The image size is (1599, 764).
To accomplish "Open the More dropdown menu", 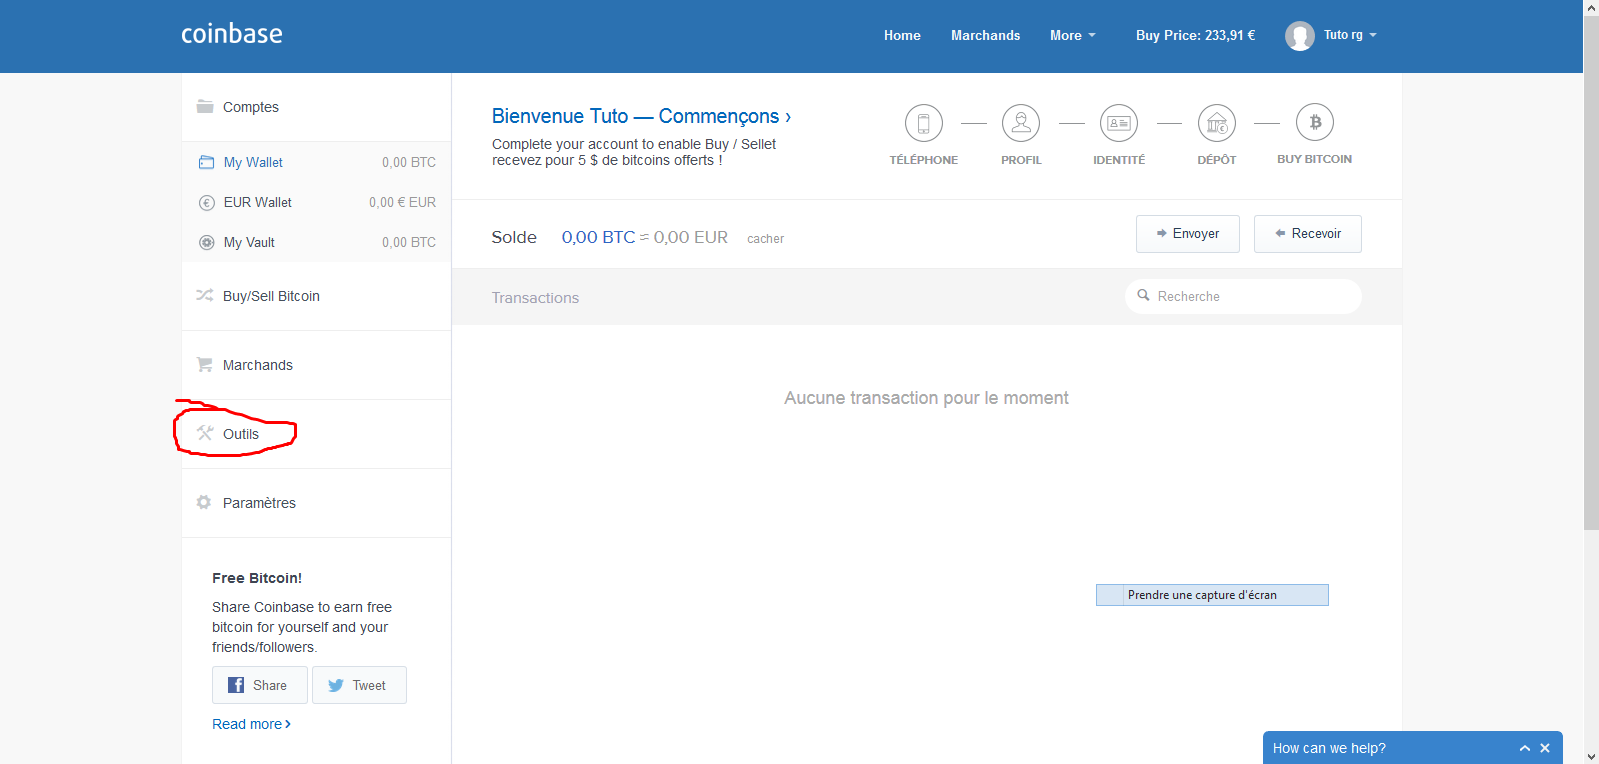I will click(1072, 35).
